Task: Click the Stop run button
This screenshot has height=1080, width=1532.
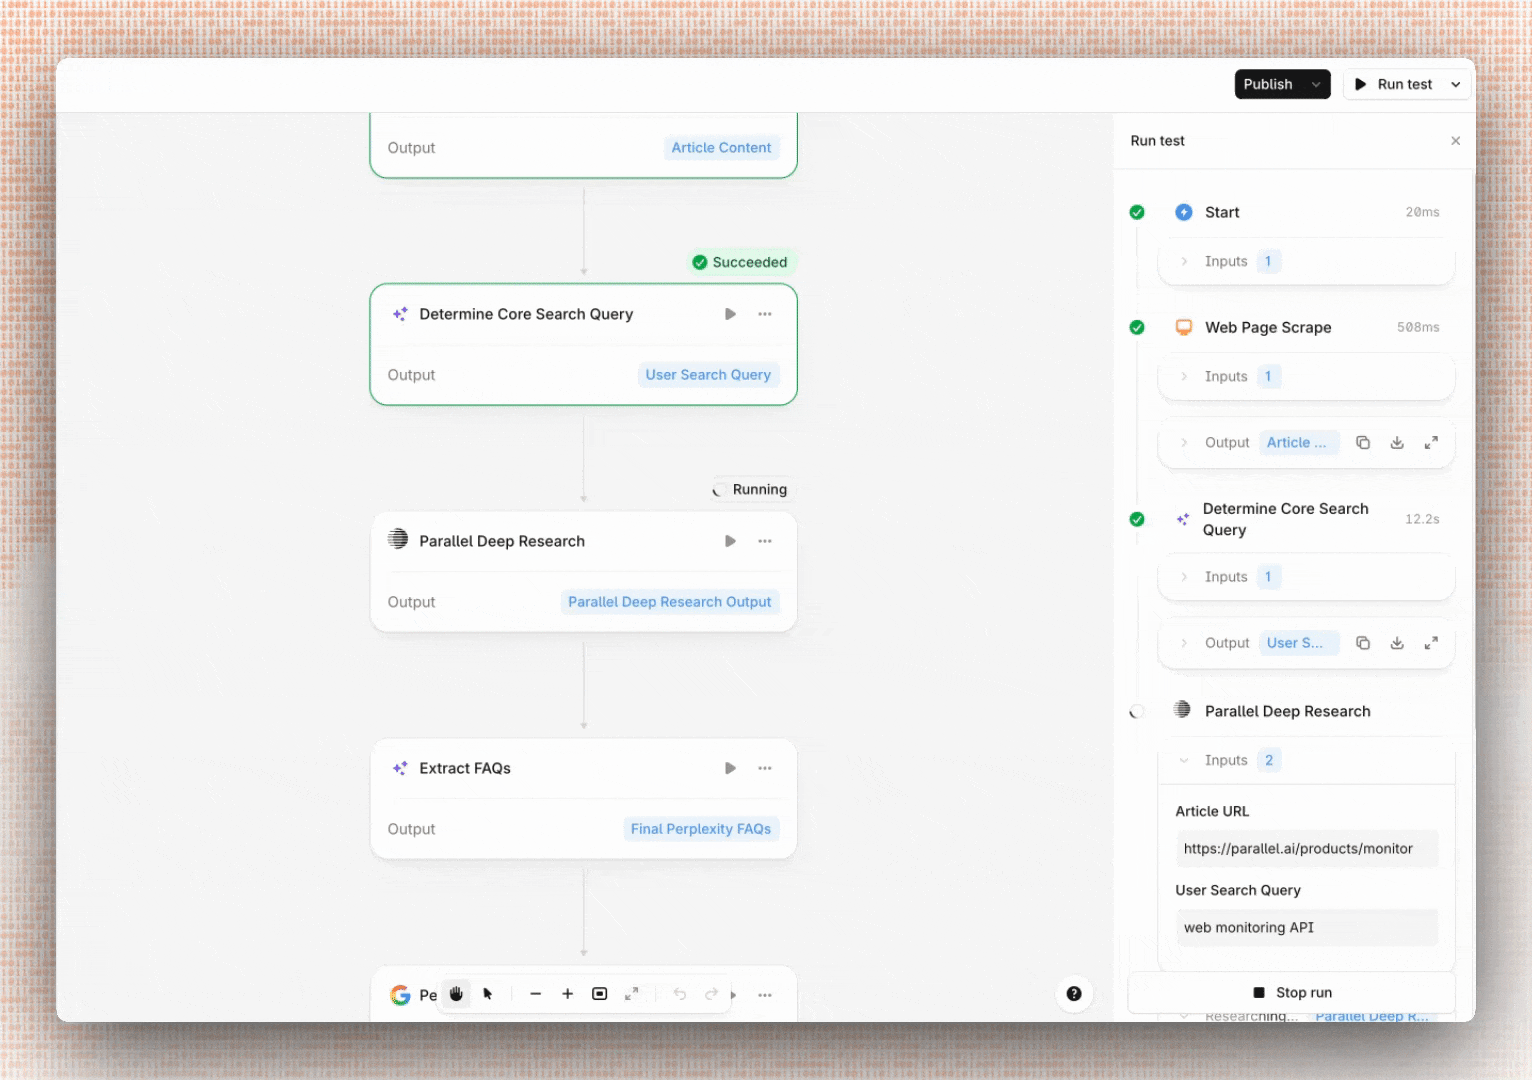Action: click(1292, 992)
